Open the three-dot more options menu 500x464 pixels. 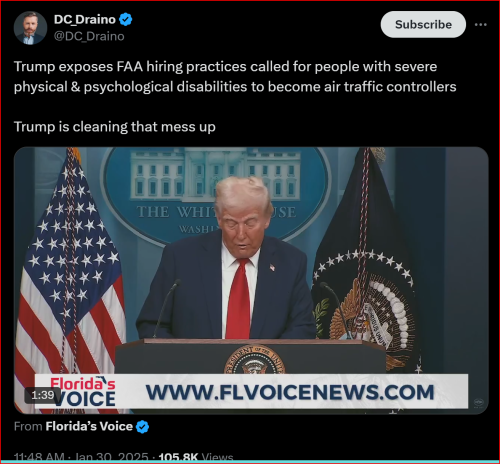pyautogui.click(x=480, y=25)
